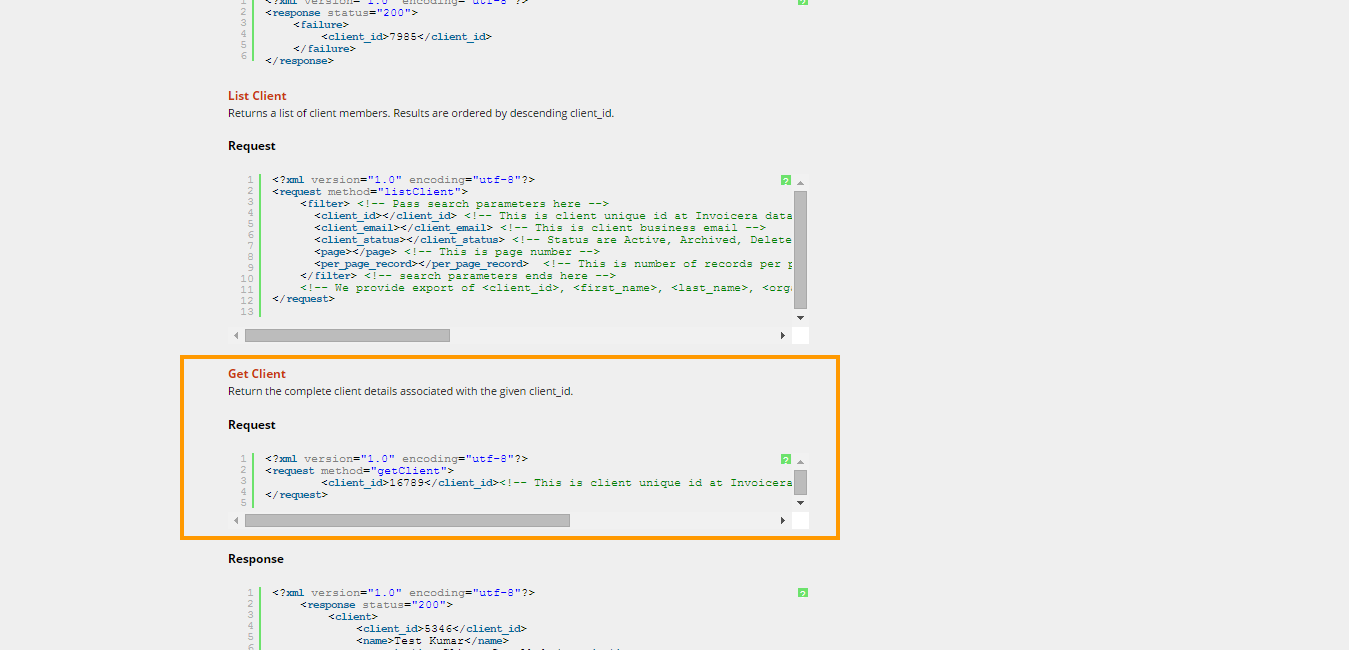The width and height of the screenshot is (1349, 650).
Task: Click the line "<client_id>16789</client_id>"
Action: pos(557,483)
